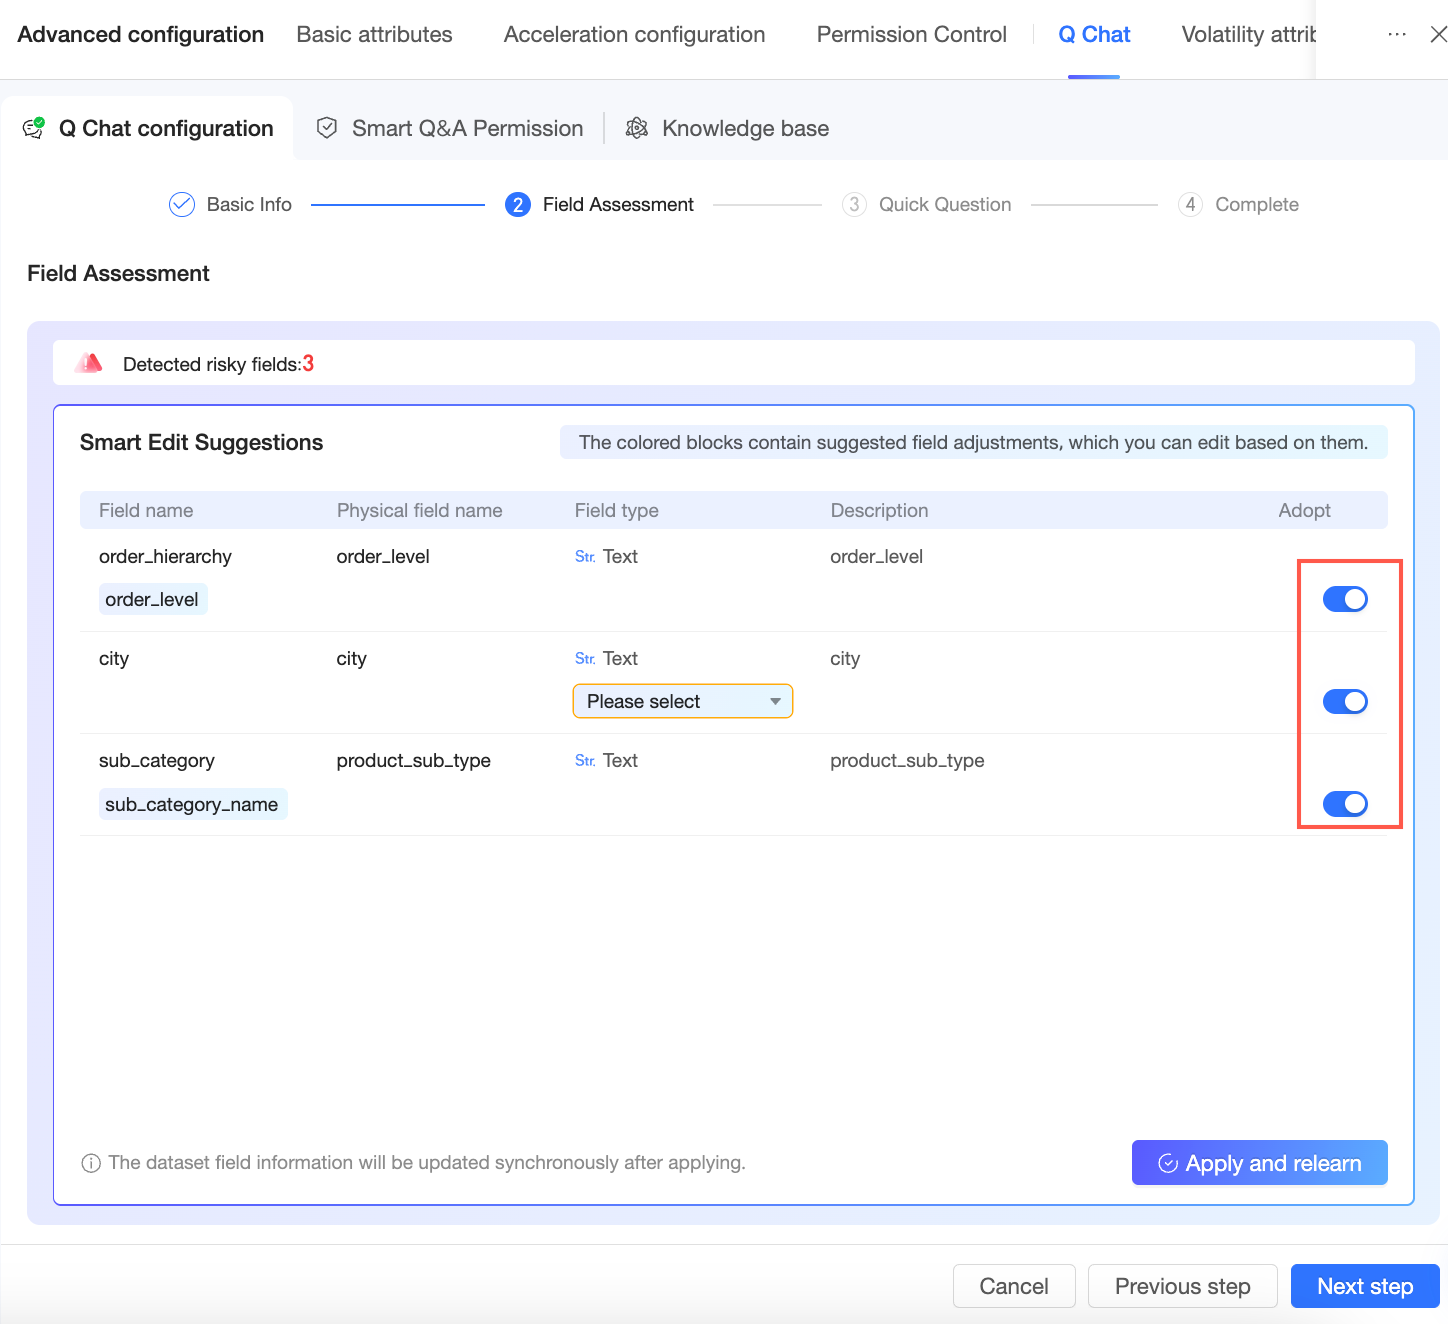Image resolution: width=1448 pixels, height=1324 pixels.
Task: Toggle adopt switch for sub_category field
Action: click(1345, 804)
